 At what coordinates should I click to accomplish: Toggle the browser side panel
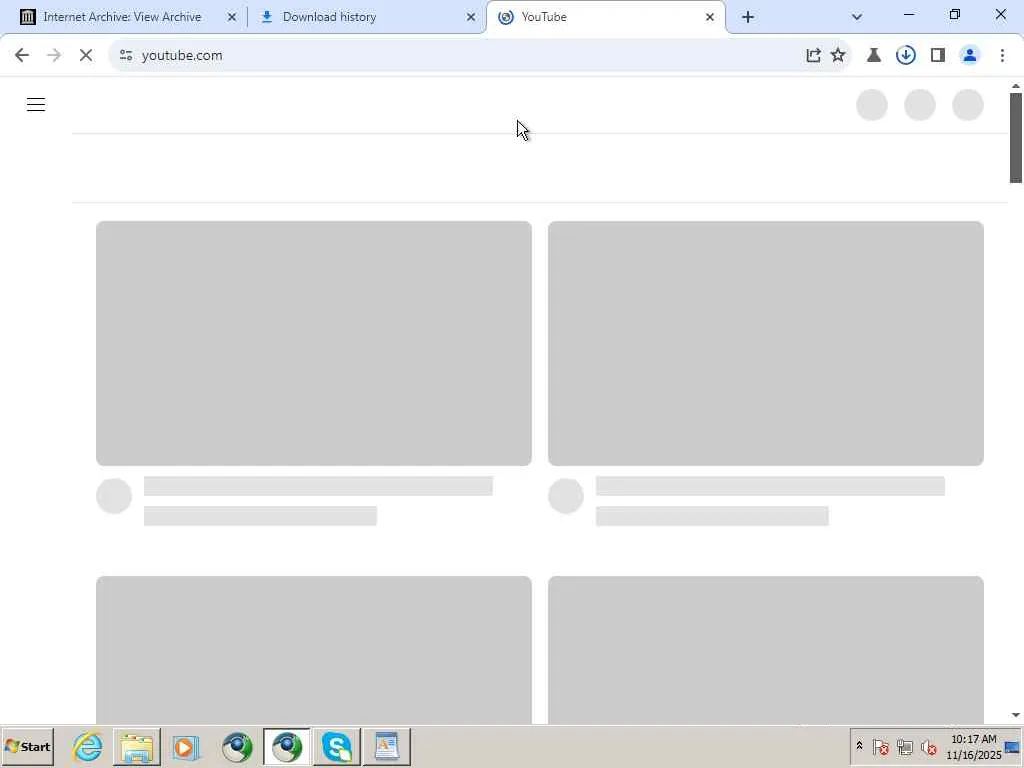click(938, 56)
